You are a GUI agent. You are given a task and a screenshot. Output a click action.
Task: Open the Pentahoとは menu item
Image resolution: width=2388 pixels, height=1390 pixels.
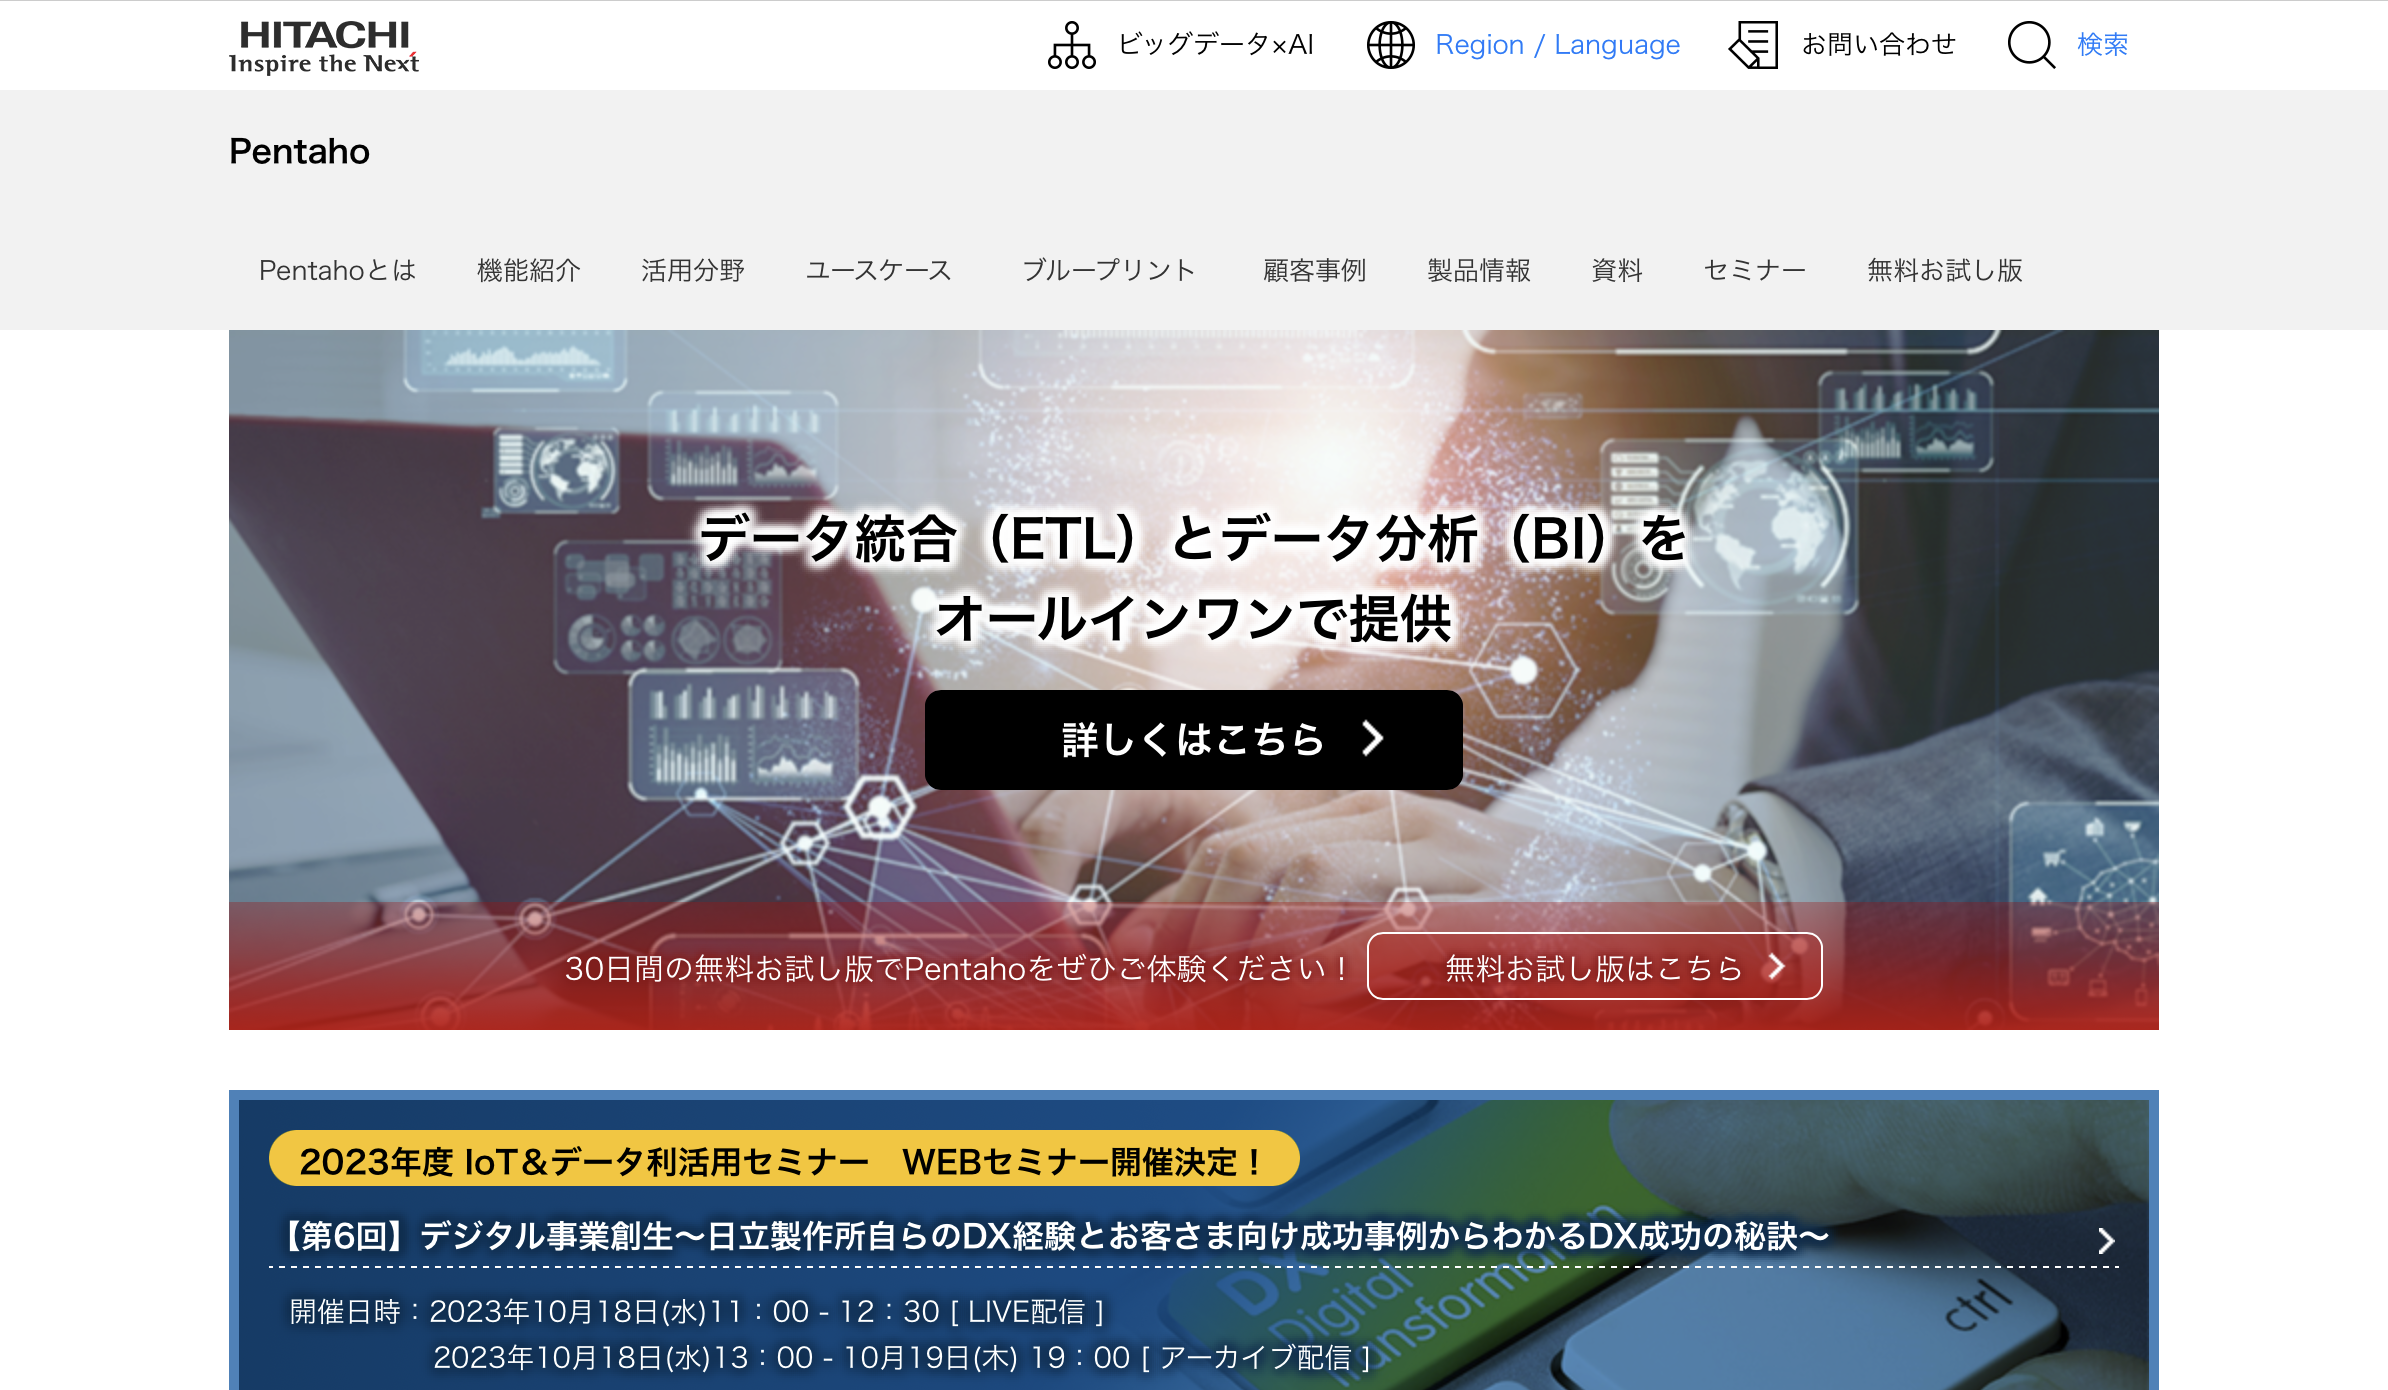click(337, 270)
